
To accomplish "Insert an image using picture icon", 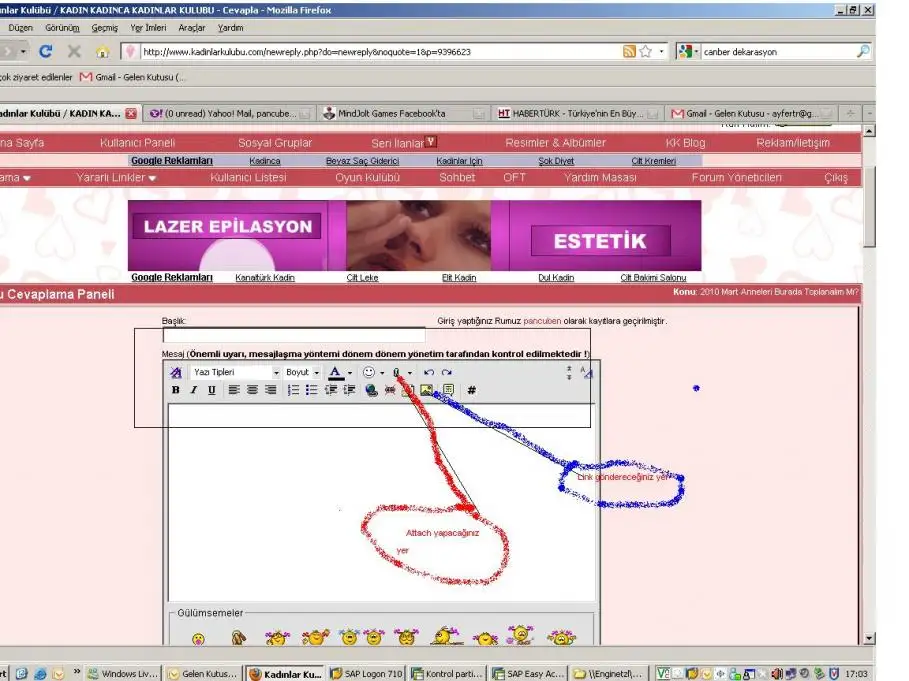I will 427,390.
